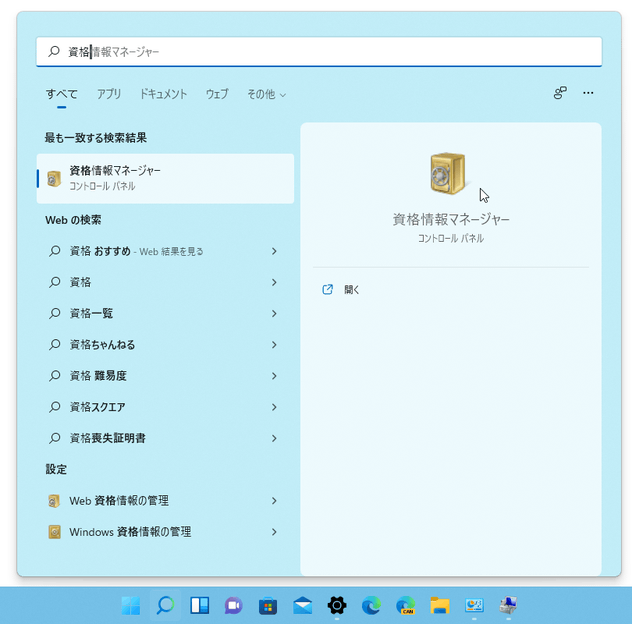Expand chevron for Windows 資格情報の管理
Viewport: 632px width, 624px height.
point(274,532)
